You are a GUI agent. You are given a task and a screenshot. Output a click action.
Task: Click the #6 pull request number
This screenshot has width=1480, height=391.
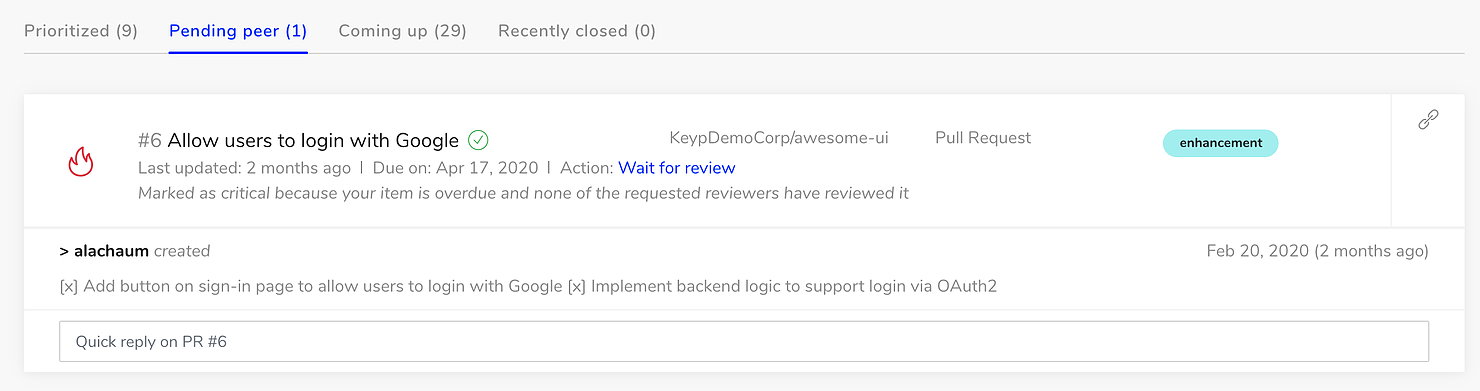pos(150,141)
